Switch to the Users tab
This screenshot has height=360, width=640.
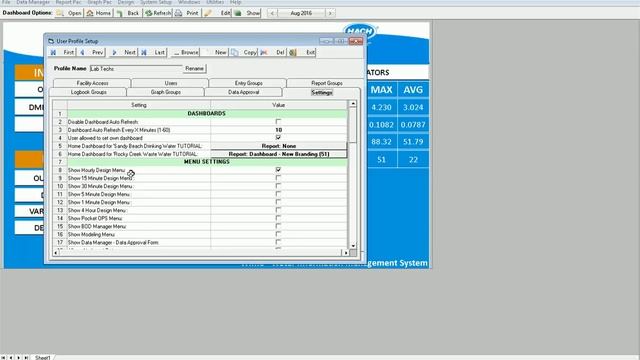(171, 83)
